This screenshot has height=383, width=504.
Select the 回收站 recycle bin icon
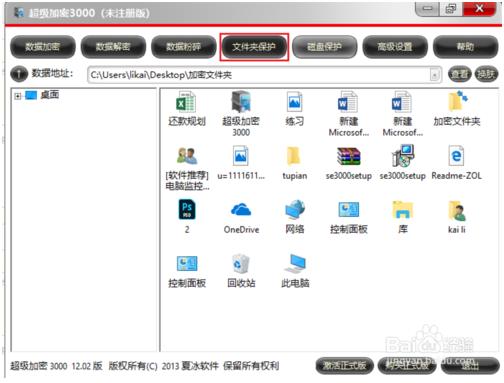[x=241, y=264]
